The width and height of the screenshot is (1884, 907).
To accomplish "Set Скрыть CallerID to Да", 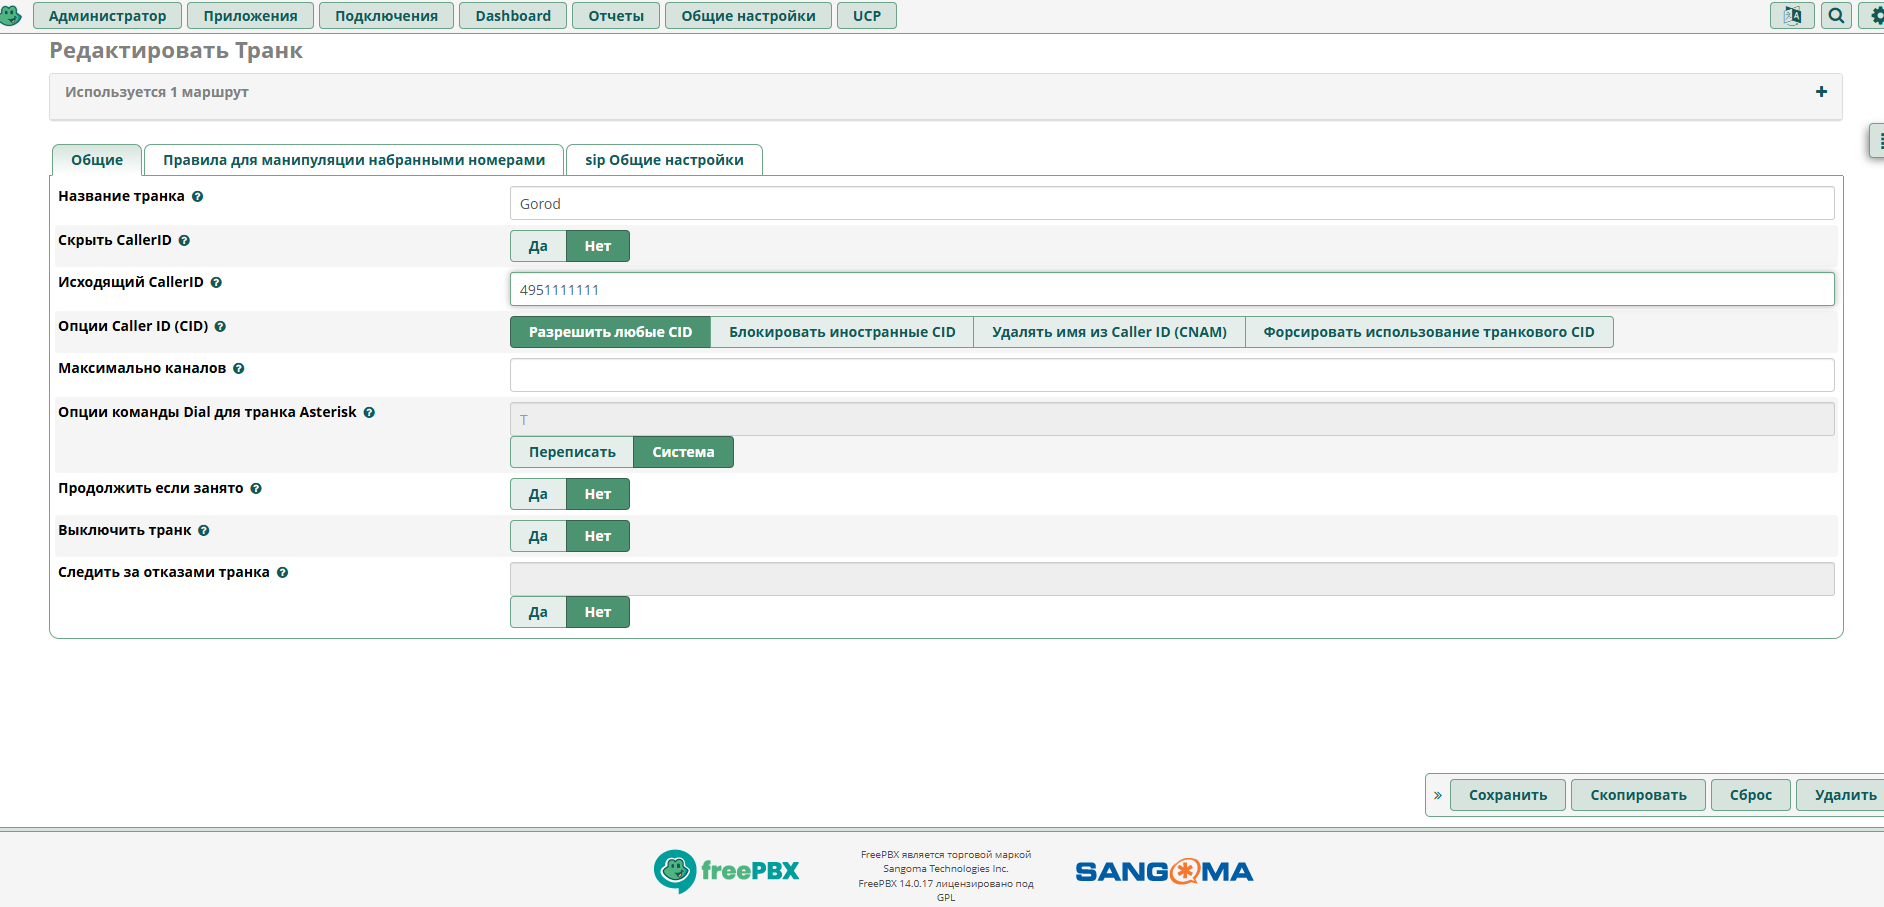I will 538,246.
